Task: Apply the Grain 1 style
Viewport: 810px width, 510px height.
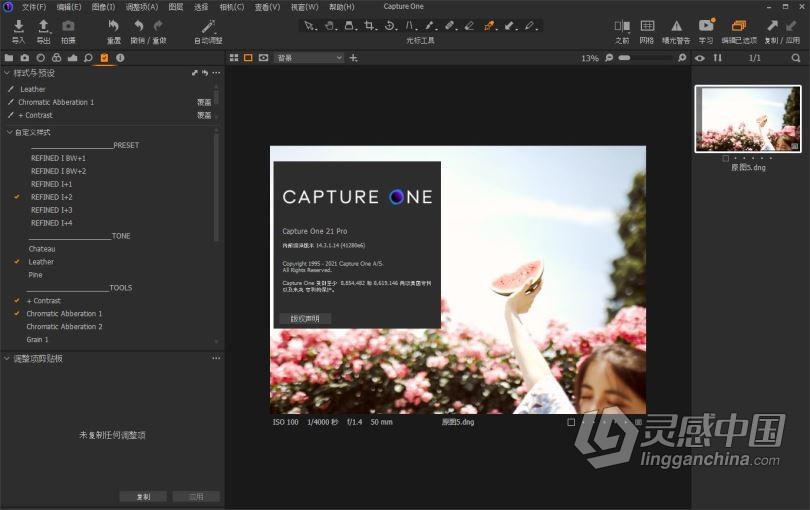Action: [x=37, y=339]
